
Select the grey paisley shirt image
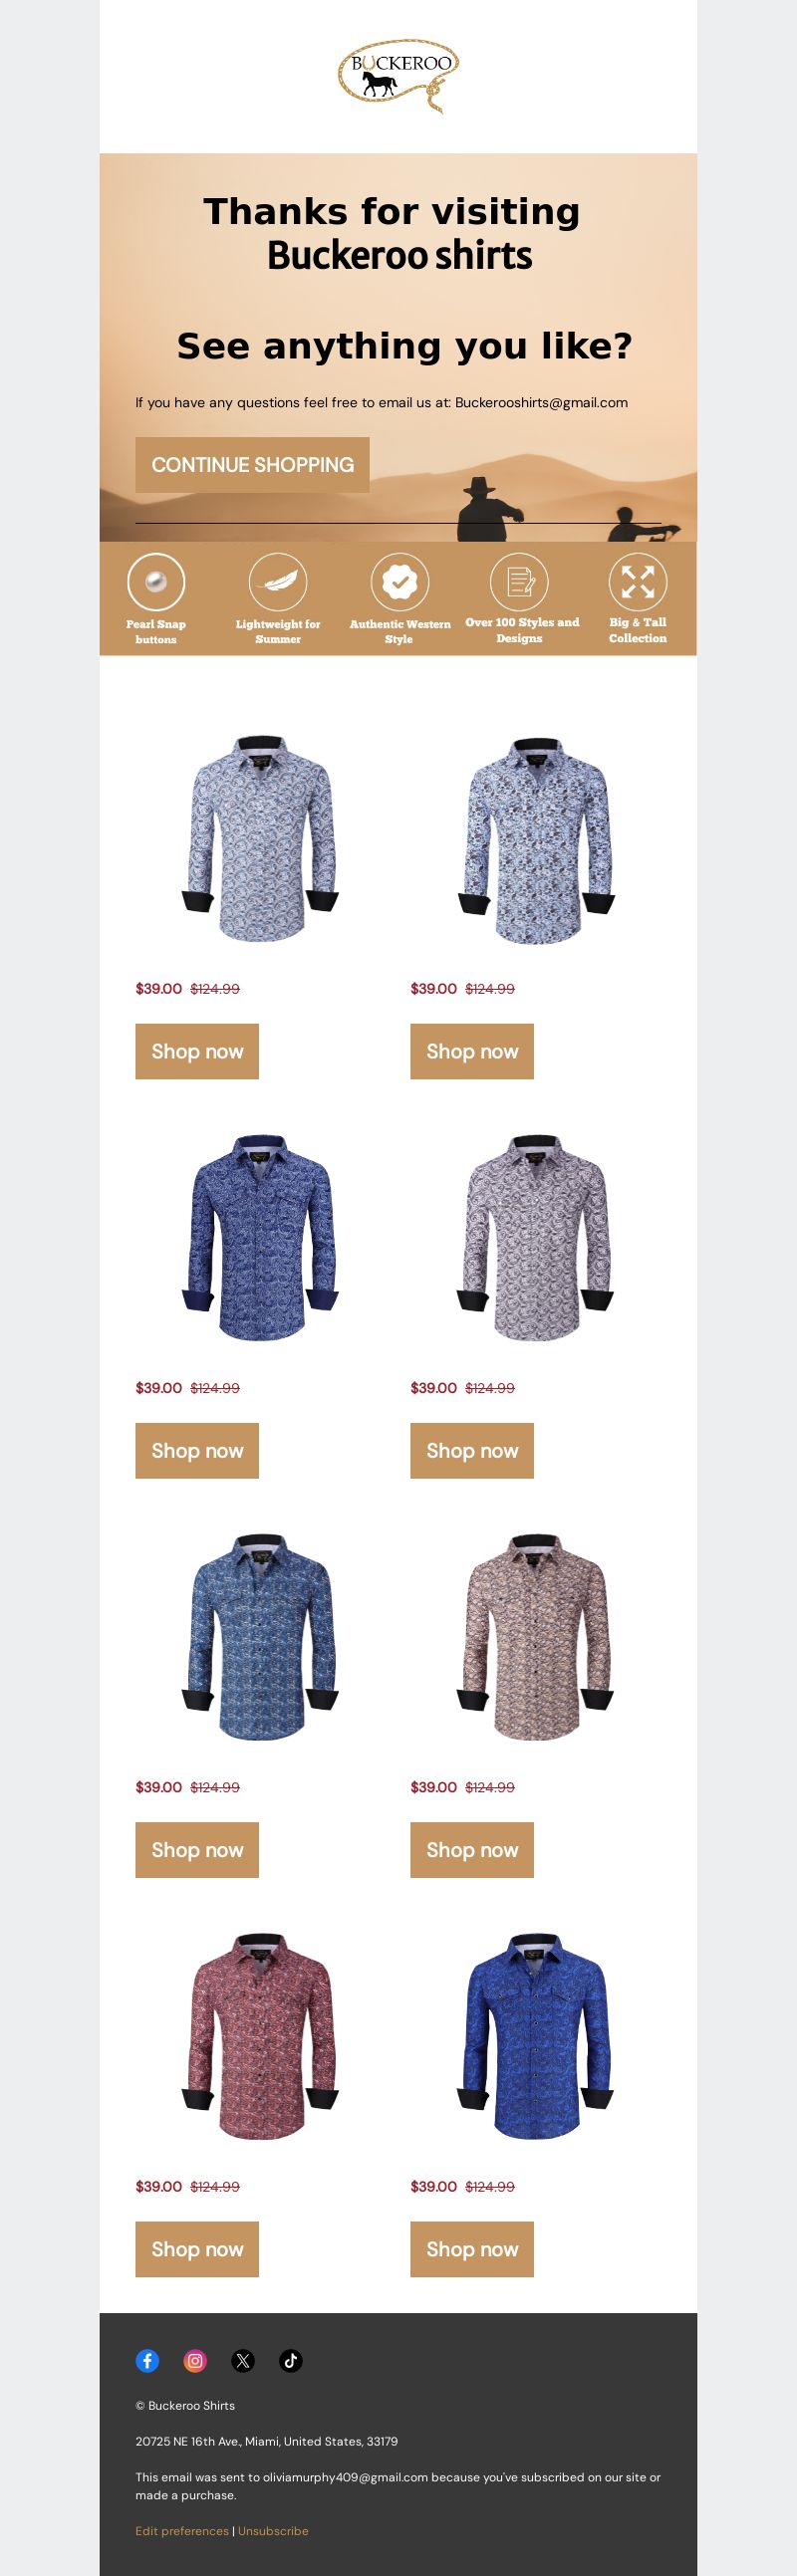[x=535, y=1238]
